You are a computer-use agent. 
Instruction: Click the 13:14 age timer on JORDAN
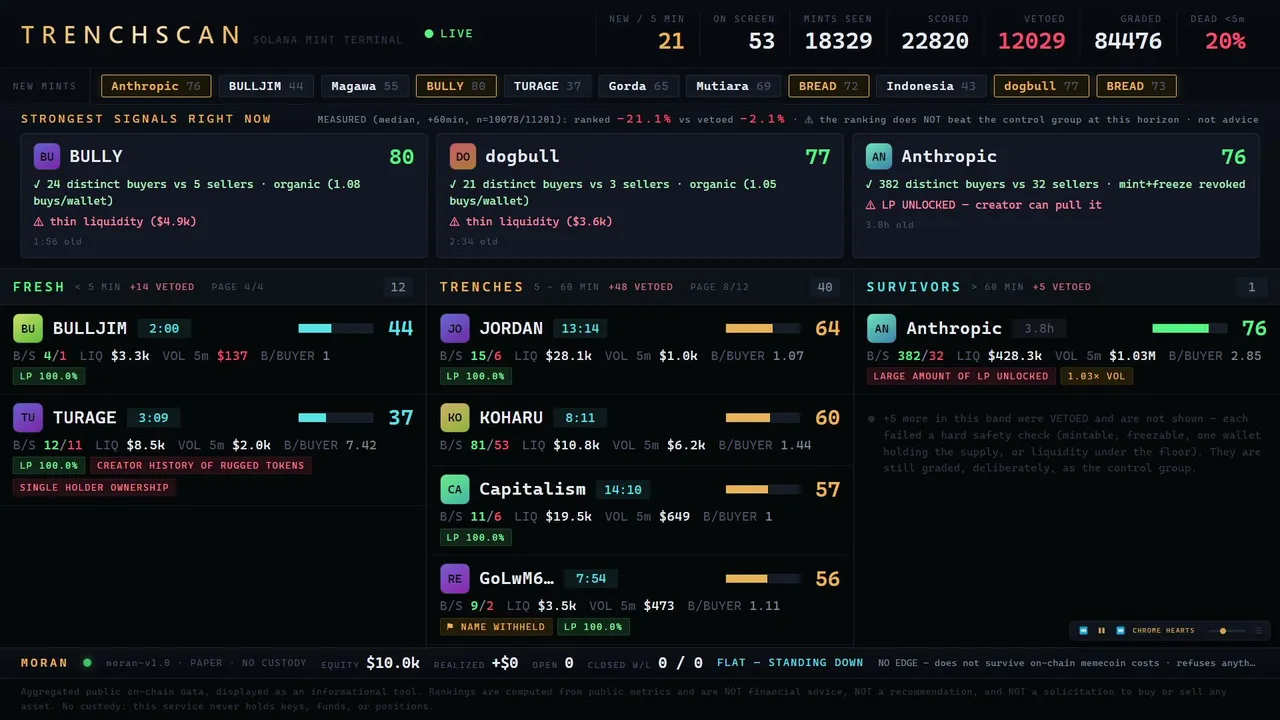coord(580,328)
